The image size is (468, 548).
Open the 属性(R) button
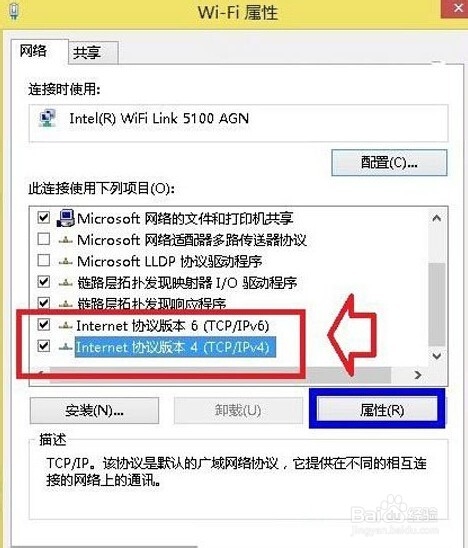(x=377, y=409)
